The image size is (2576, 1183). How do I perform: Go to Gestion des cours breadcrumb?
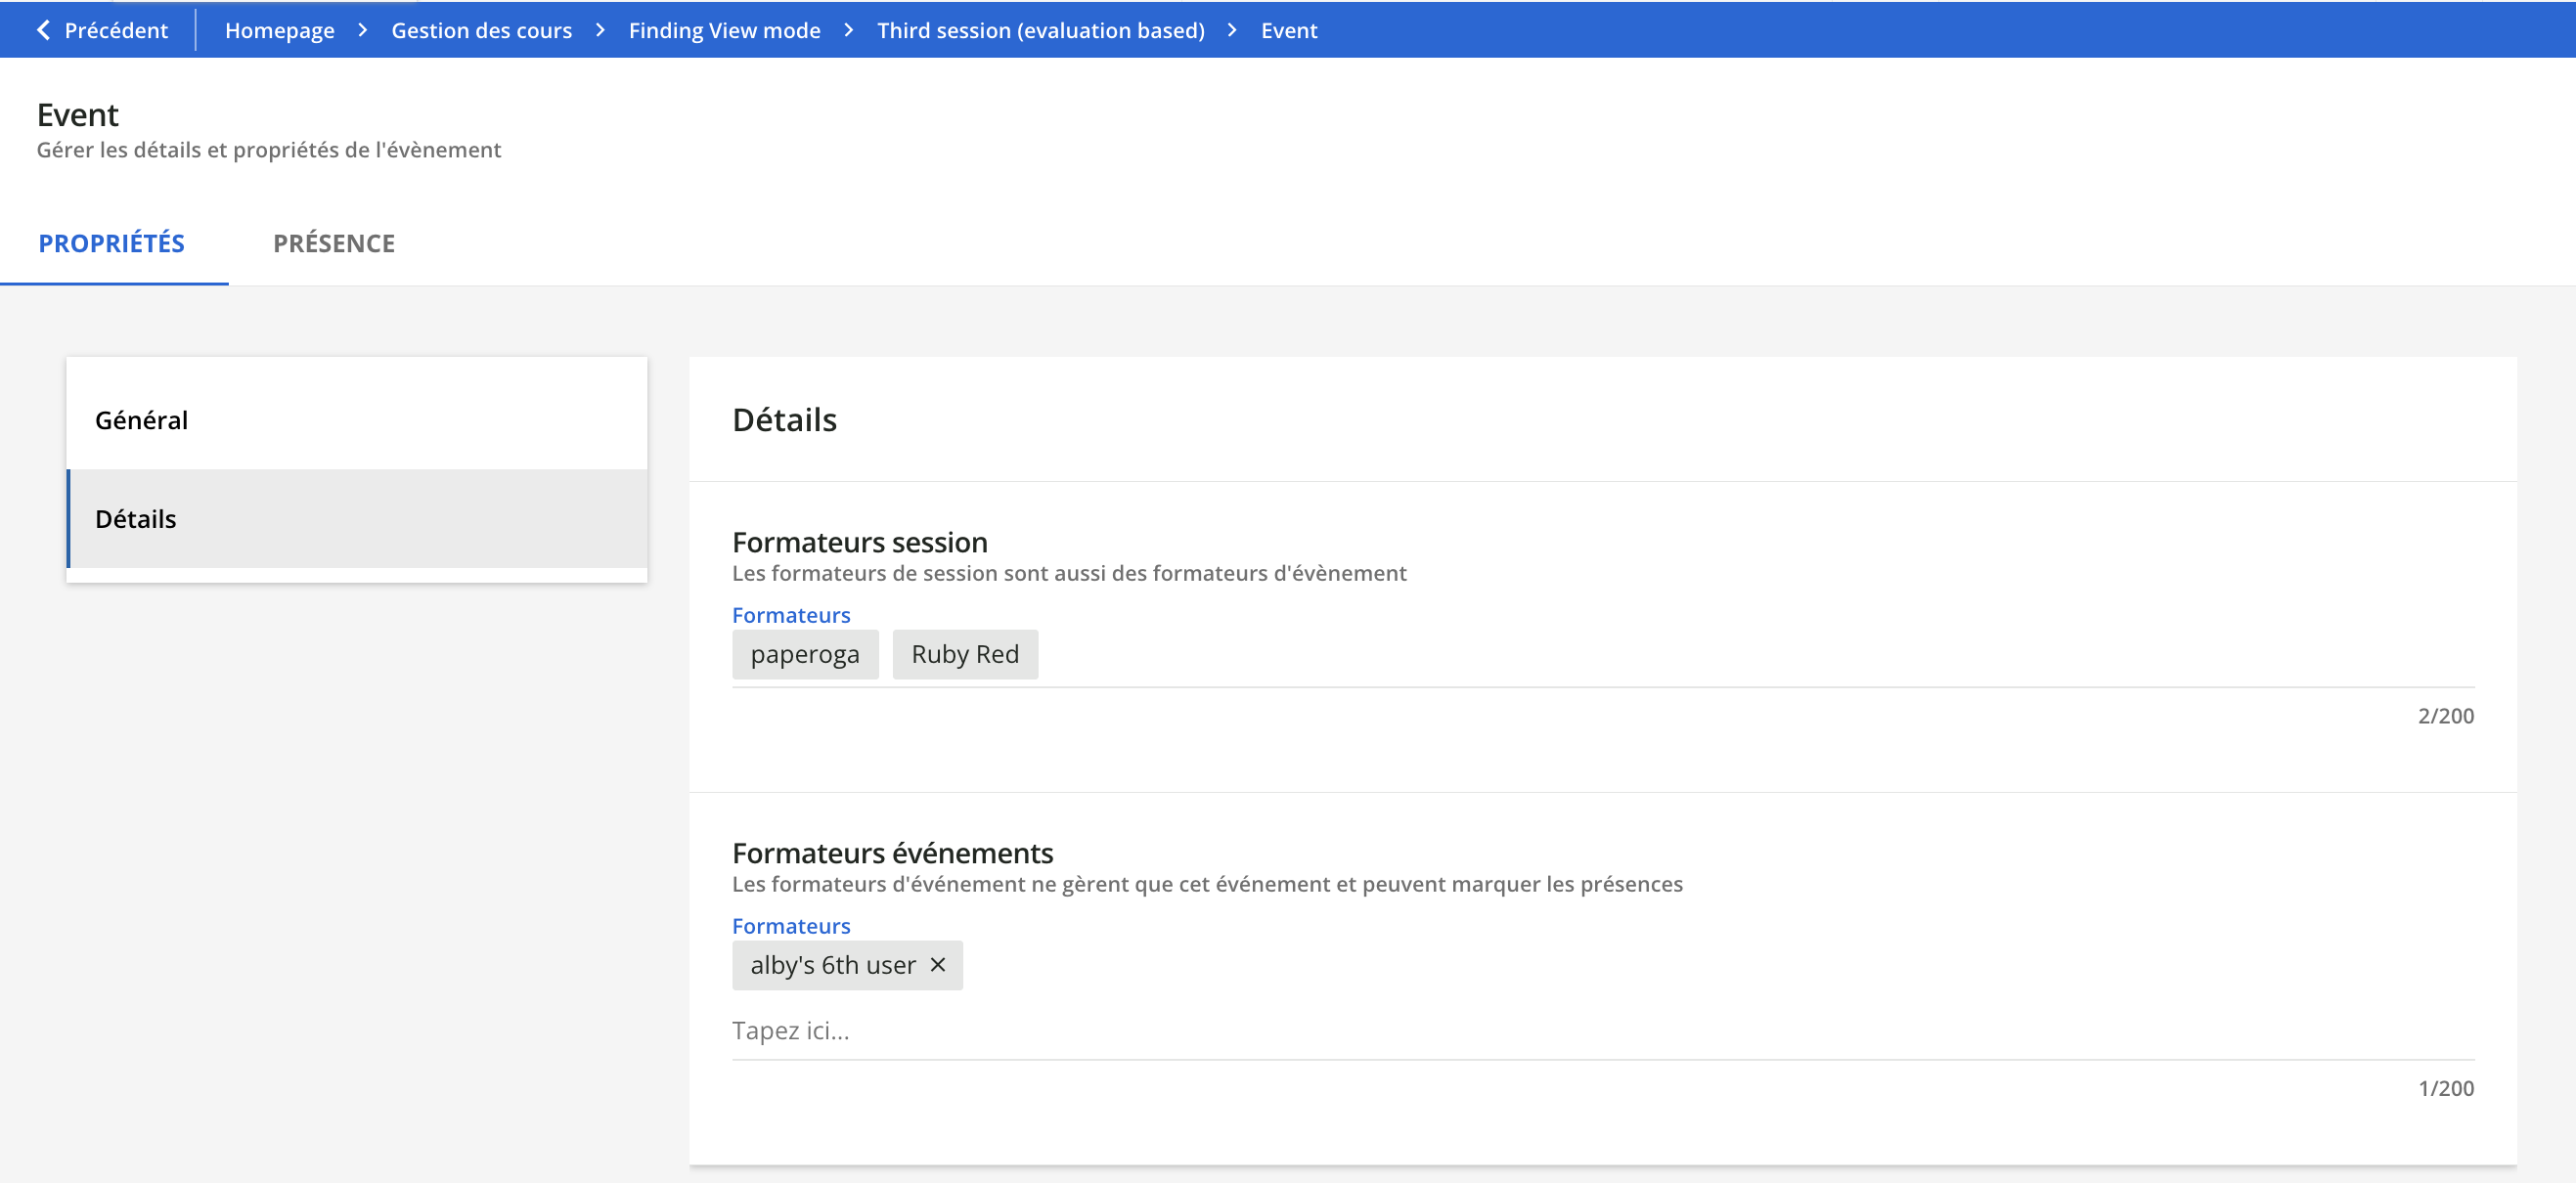[x=481, y=30]
